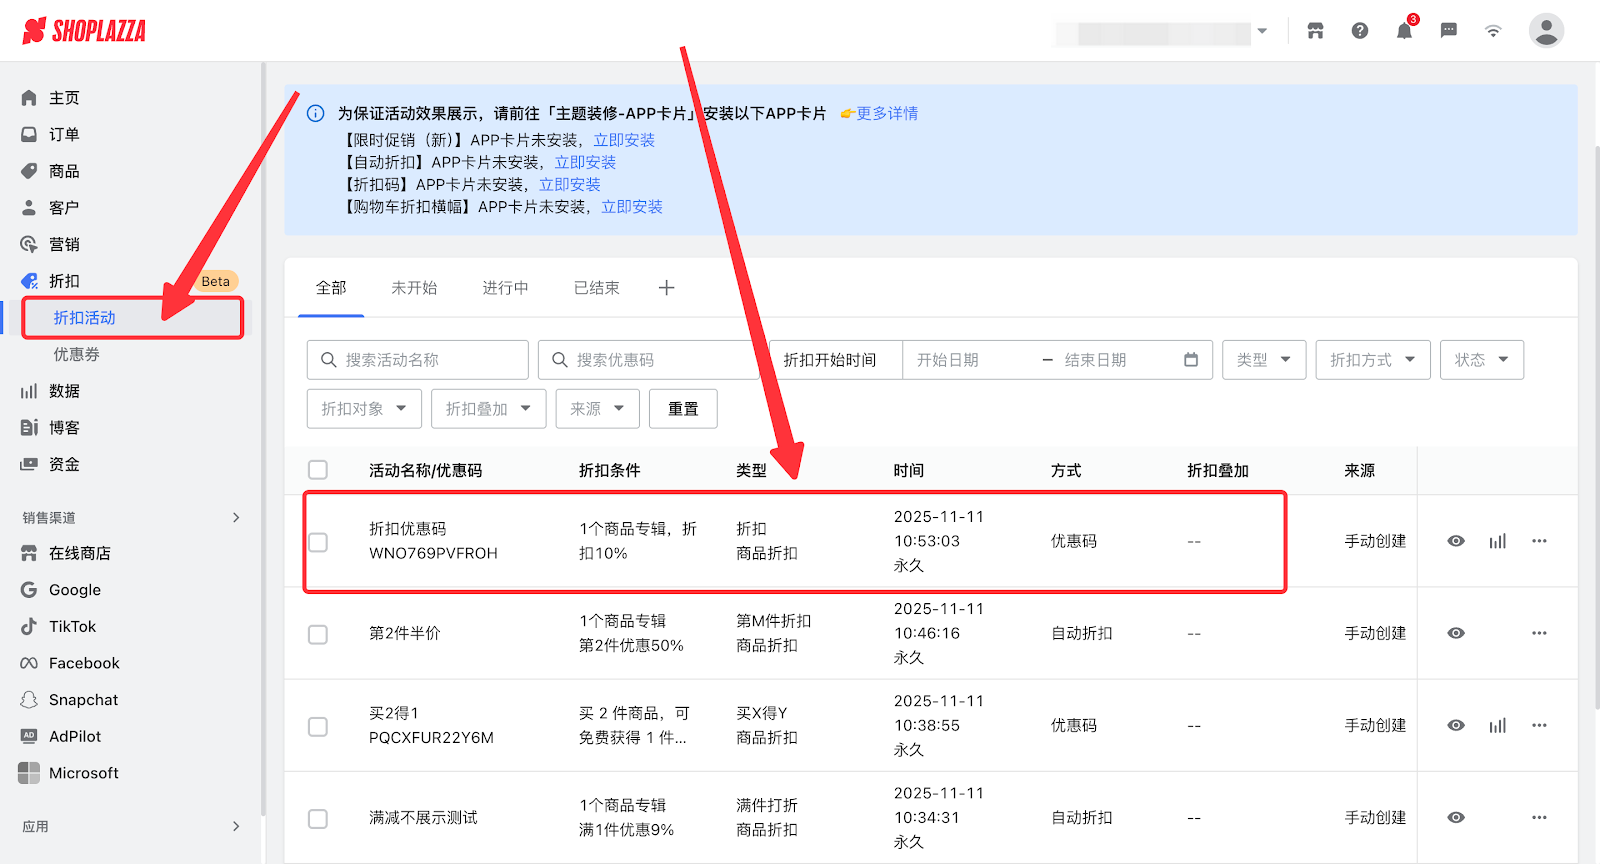Click eye icon for 买2得1 row
This screenshot has height=864, width=1600.
(1456, 725)
